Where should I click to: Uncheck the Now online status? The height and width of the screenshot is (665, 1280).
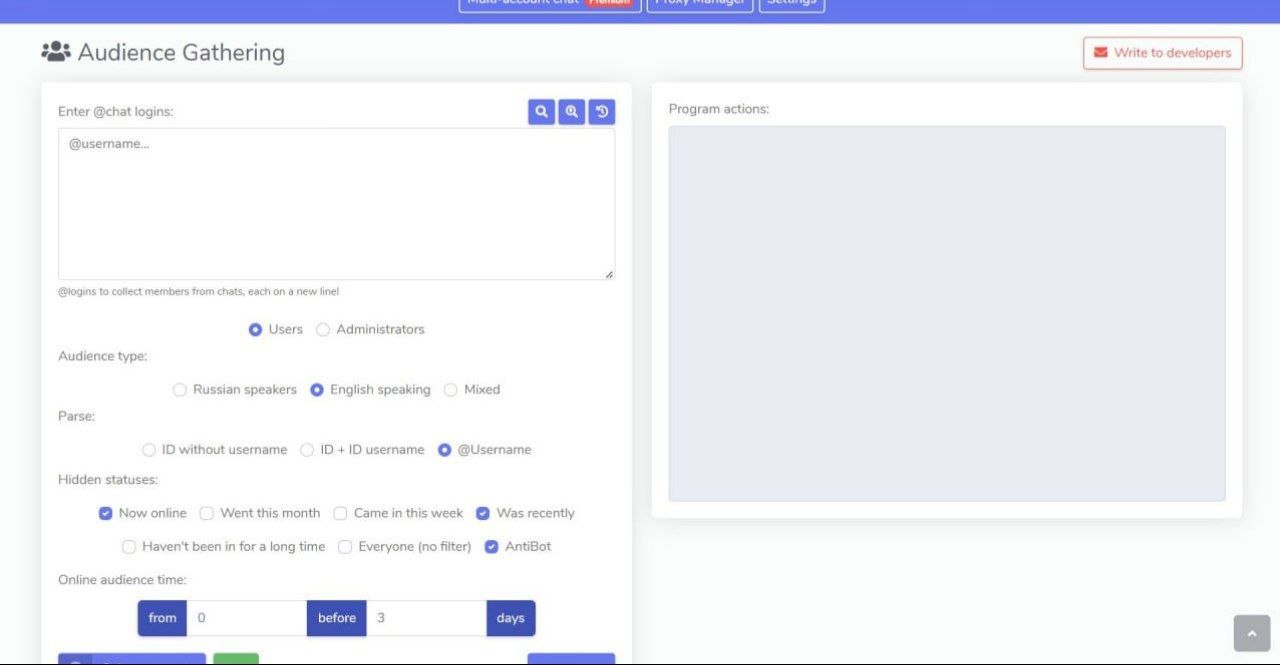(106, 513)
